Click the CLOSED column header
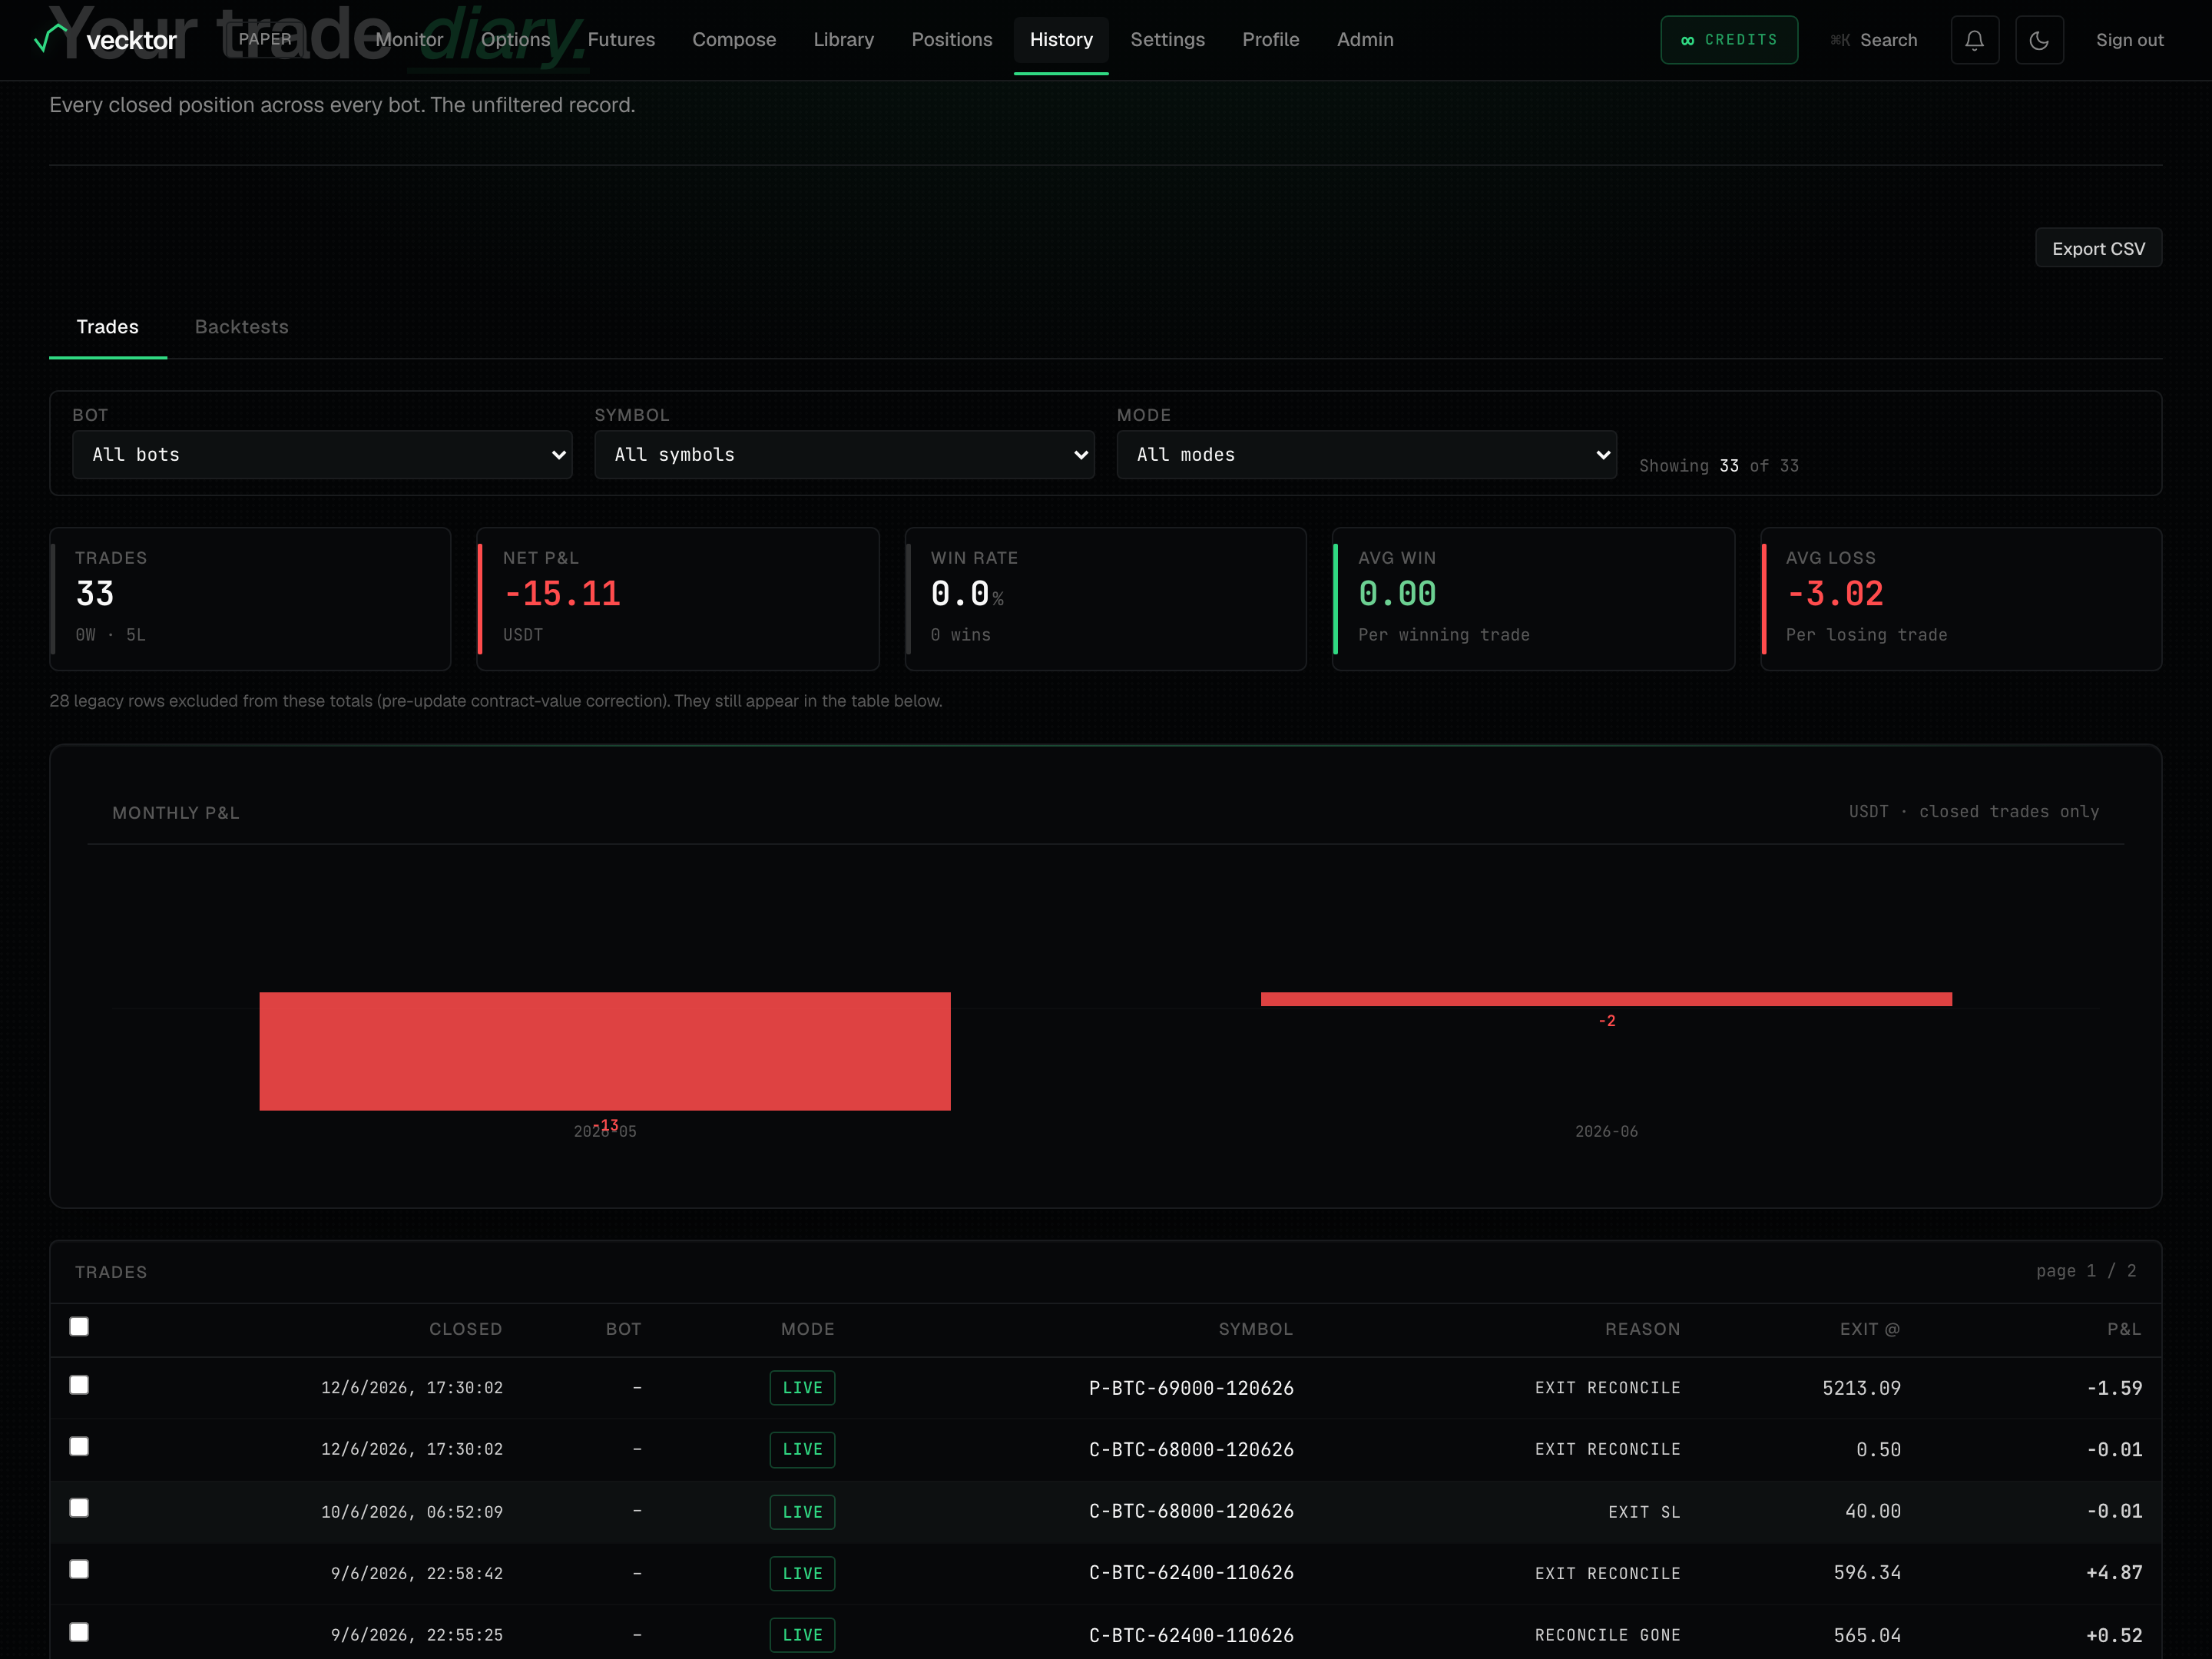This screenshot has height=1659, width=2212. pos(466,1329)
